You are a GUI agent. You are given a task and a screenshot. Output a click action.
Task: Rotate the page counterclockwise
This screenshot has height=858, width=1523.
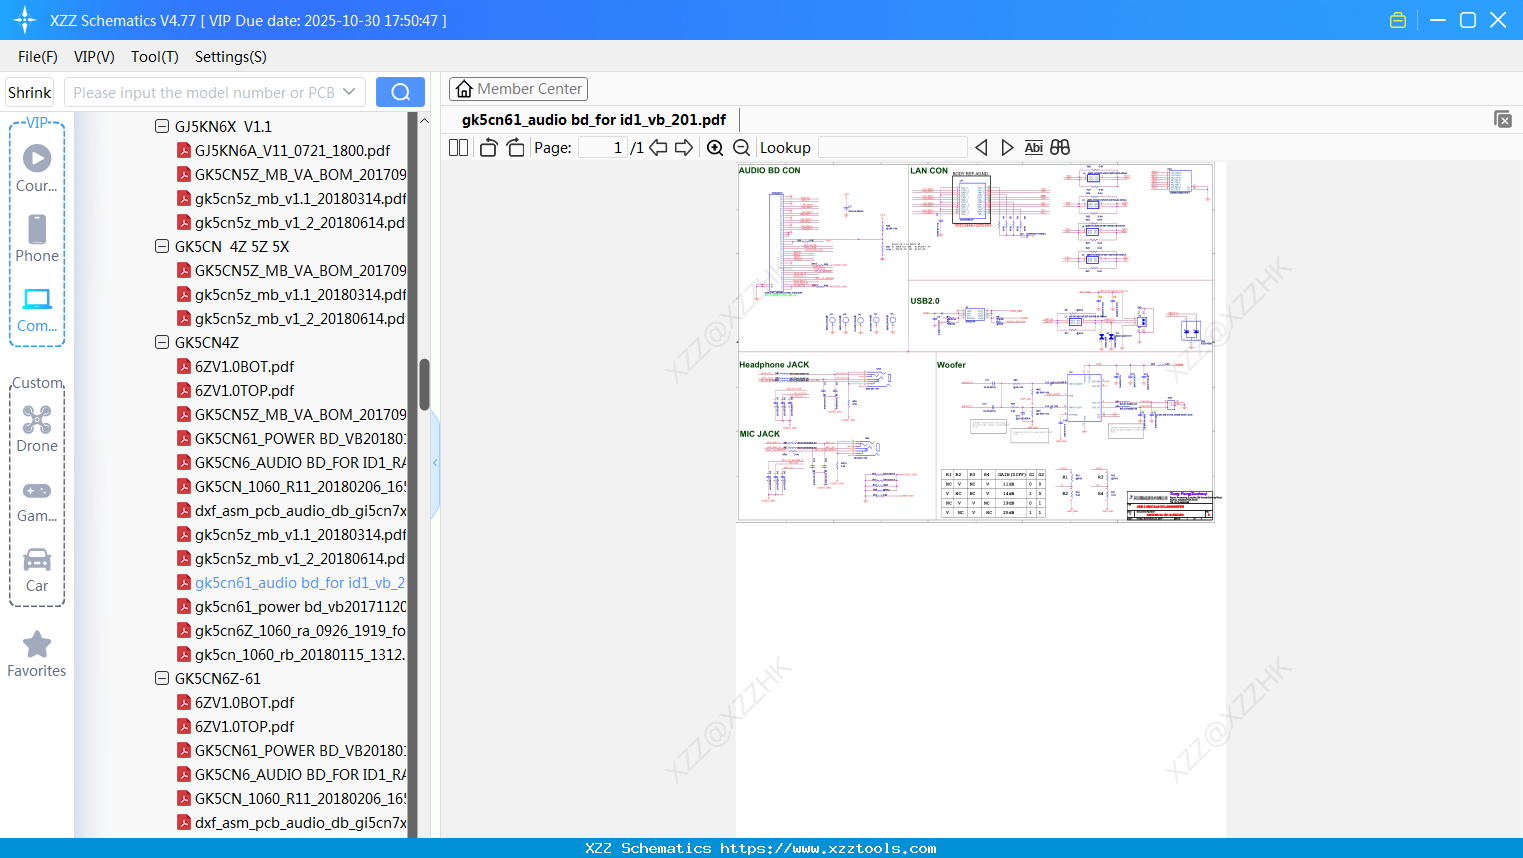coord(488,148)
